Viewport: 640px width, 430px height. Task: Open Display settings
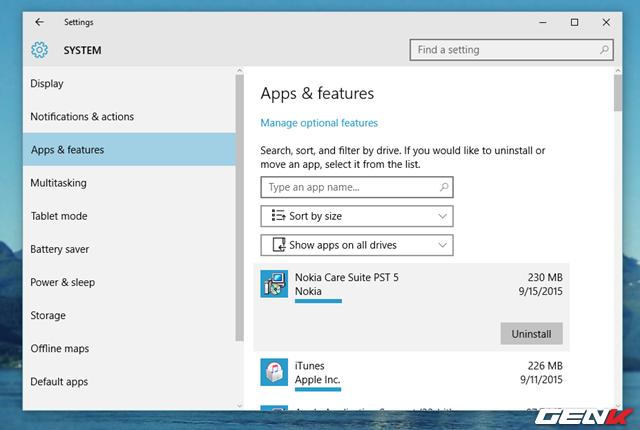129,83
